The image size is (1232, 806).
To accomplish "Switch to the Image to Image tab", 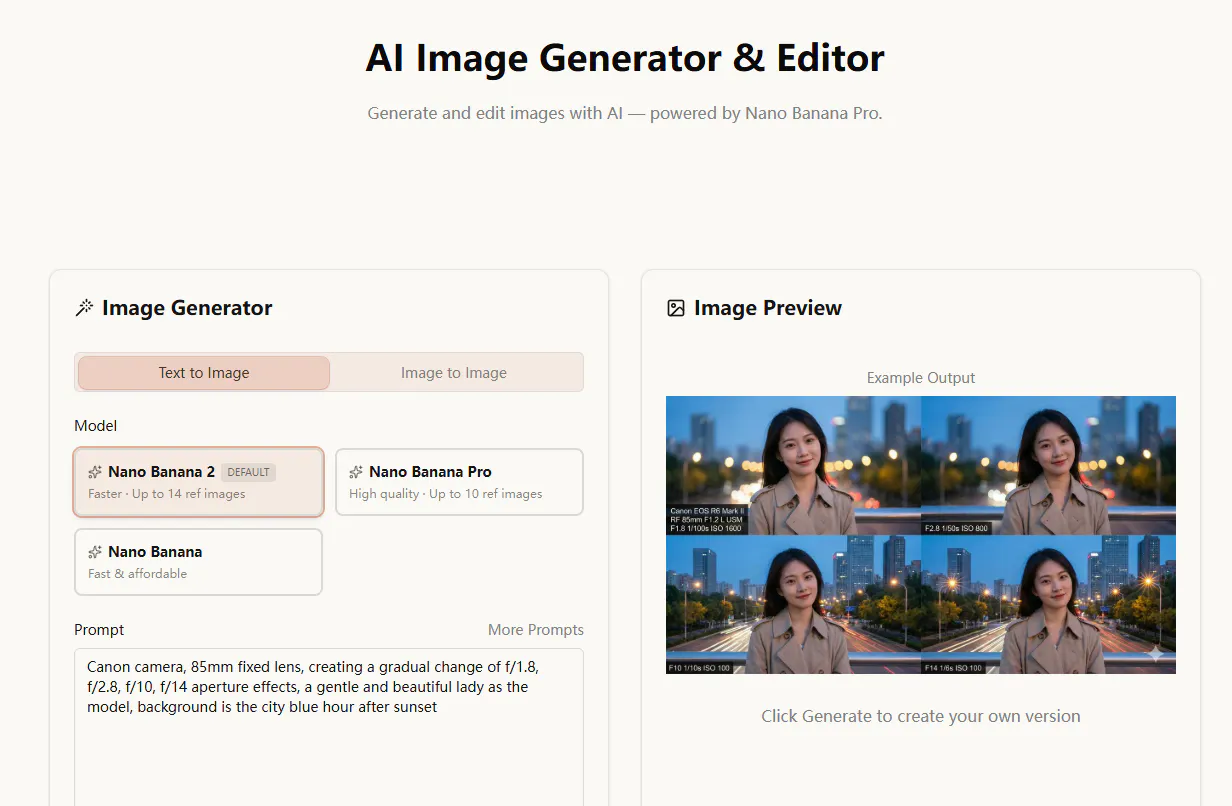I will pos(454,373).
